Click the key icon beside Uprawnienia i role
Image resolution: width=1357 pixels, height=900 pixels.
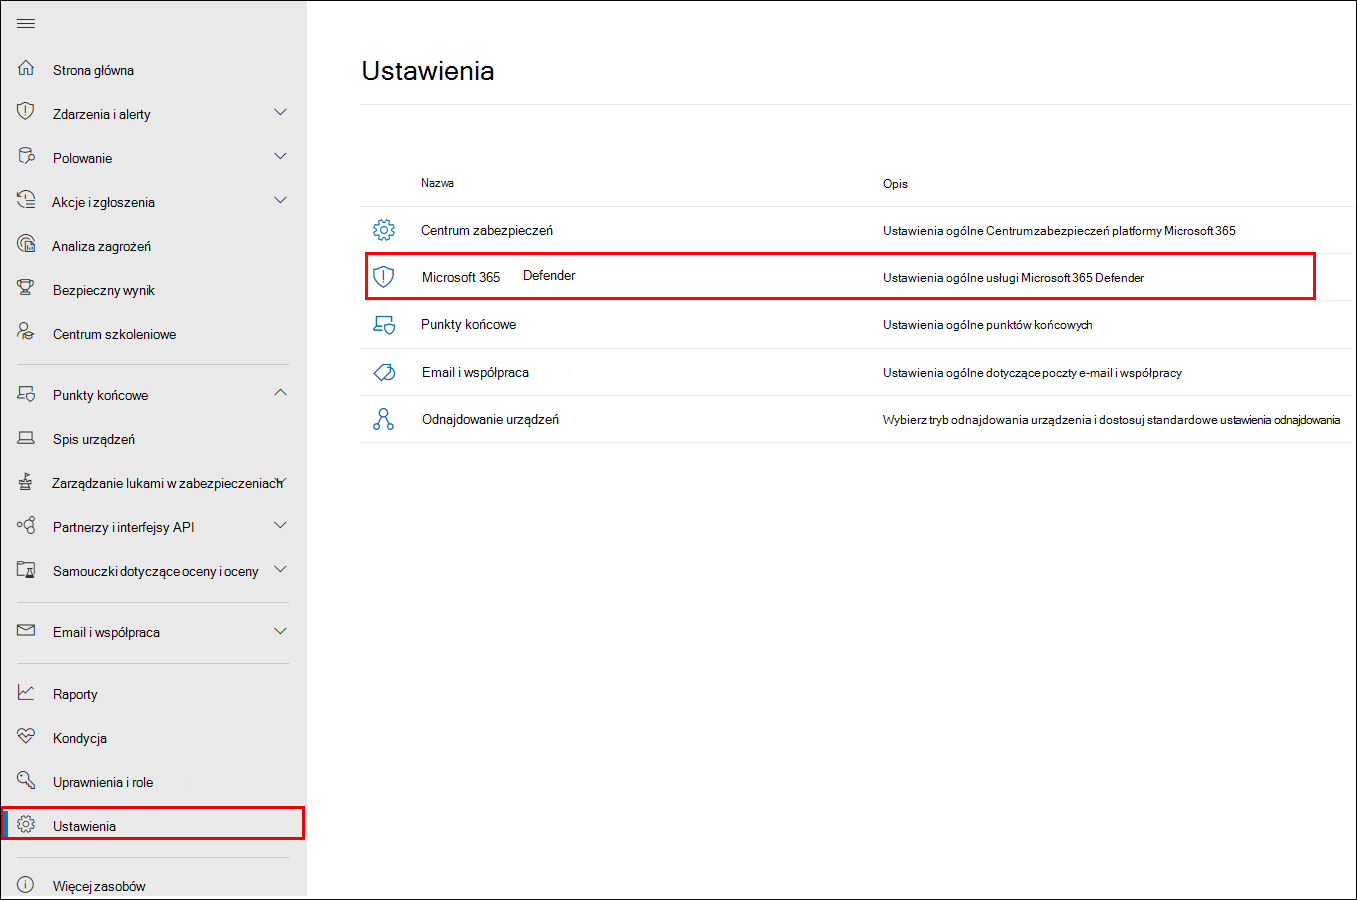click(x=26, y=780)
